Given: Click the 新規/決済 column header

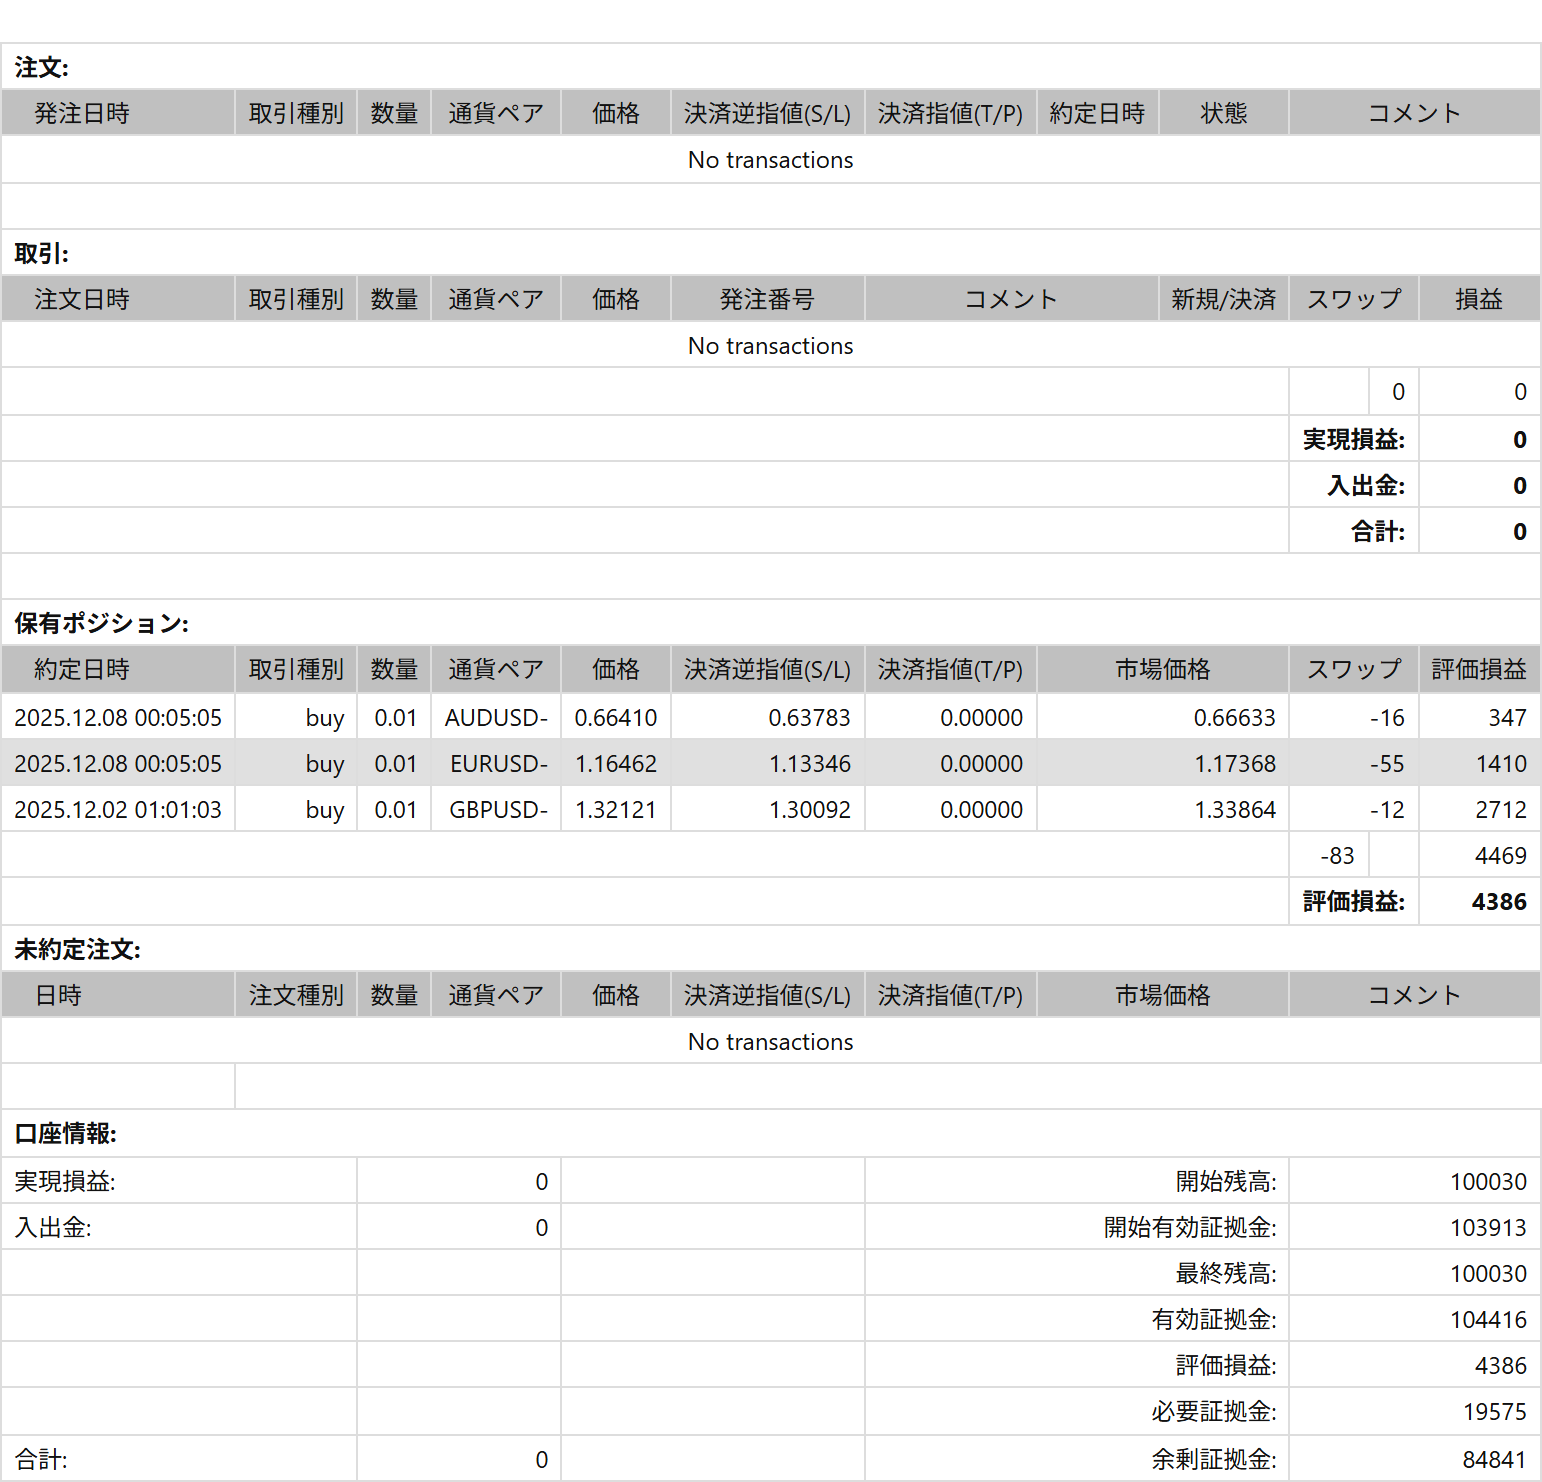Looking at the screenshot, I should (x=1223, y=299).
